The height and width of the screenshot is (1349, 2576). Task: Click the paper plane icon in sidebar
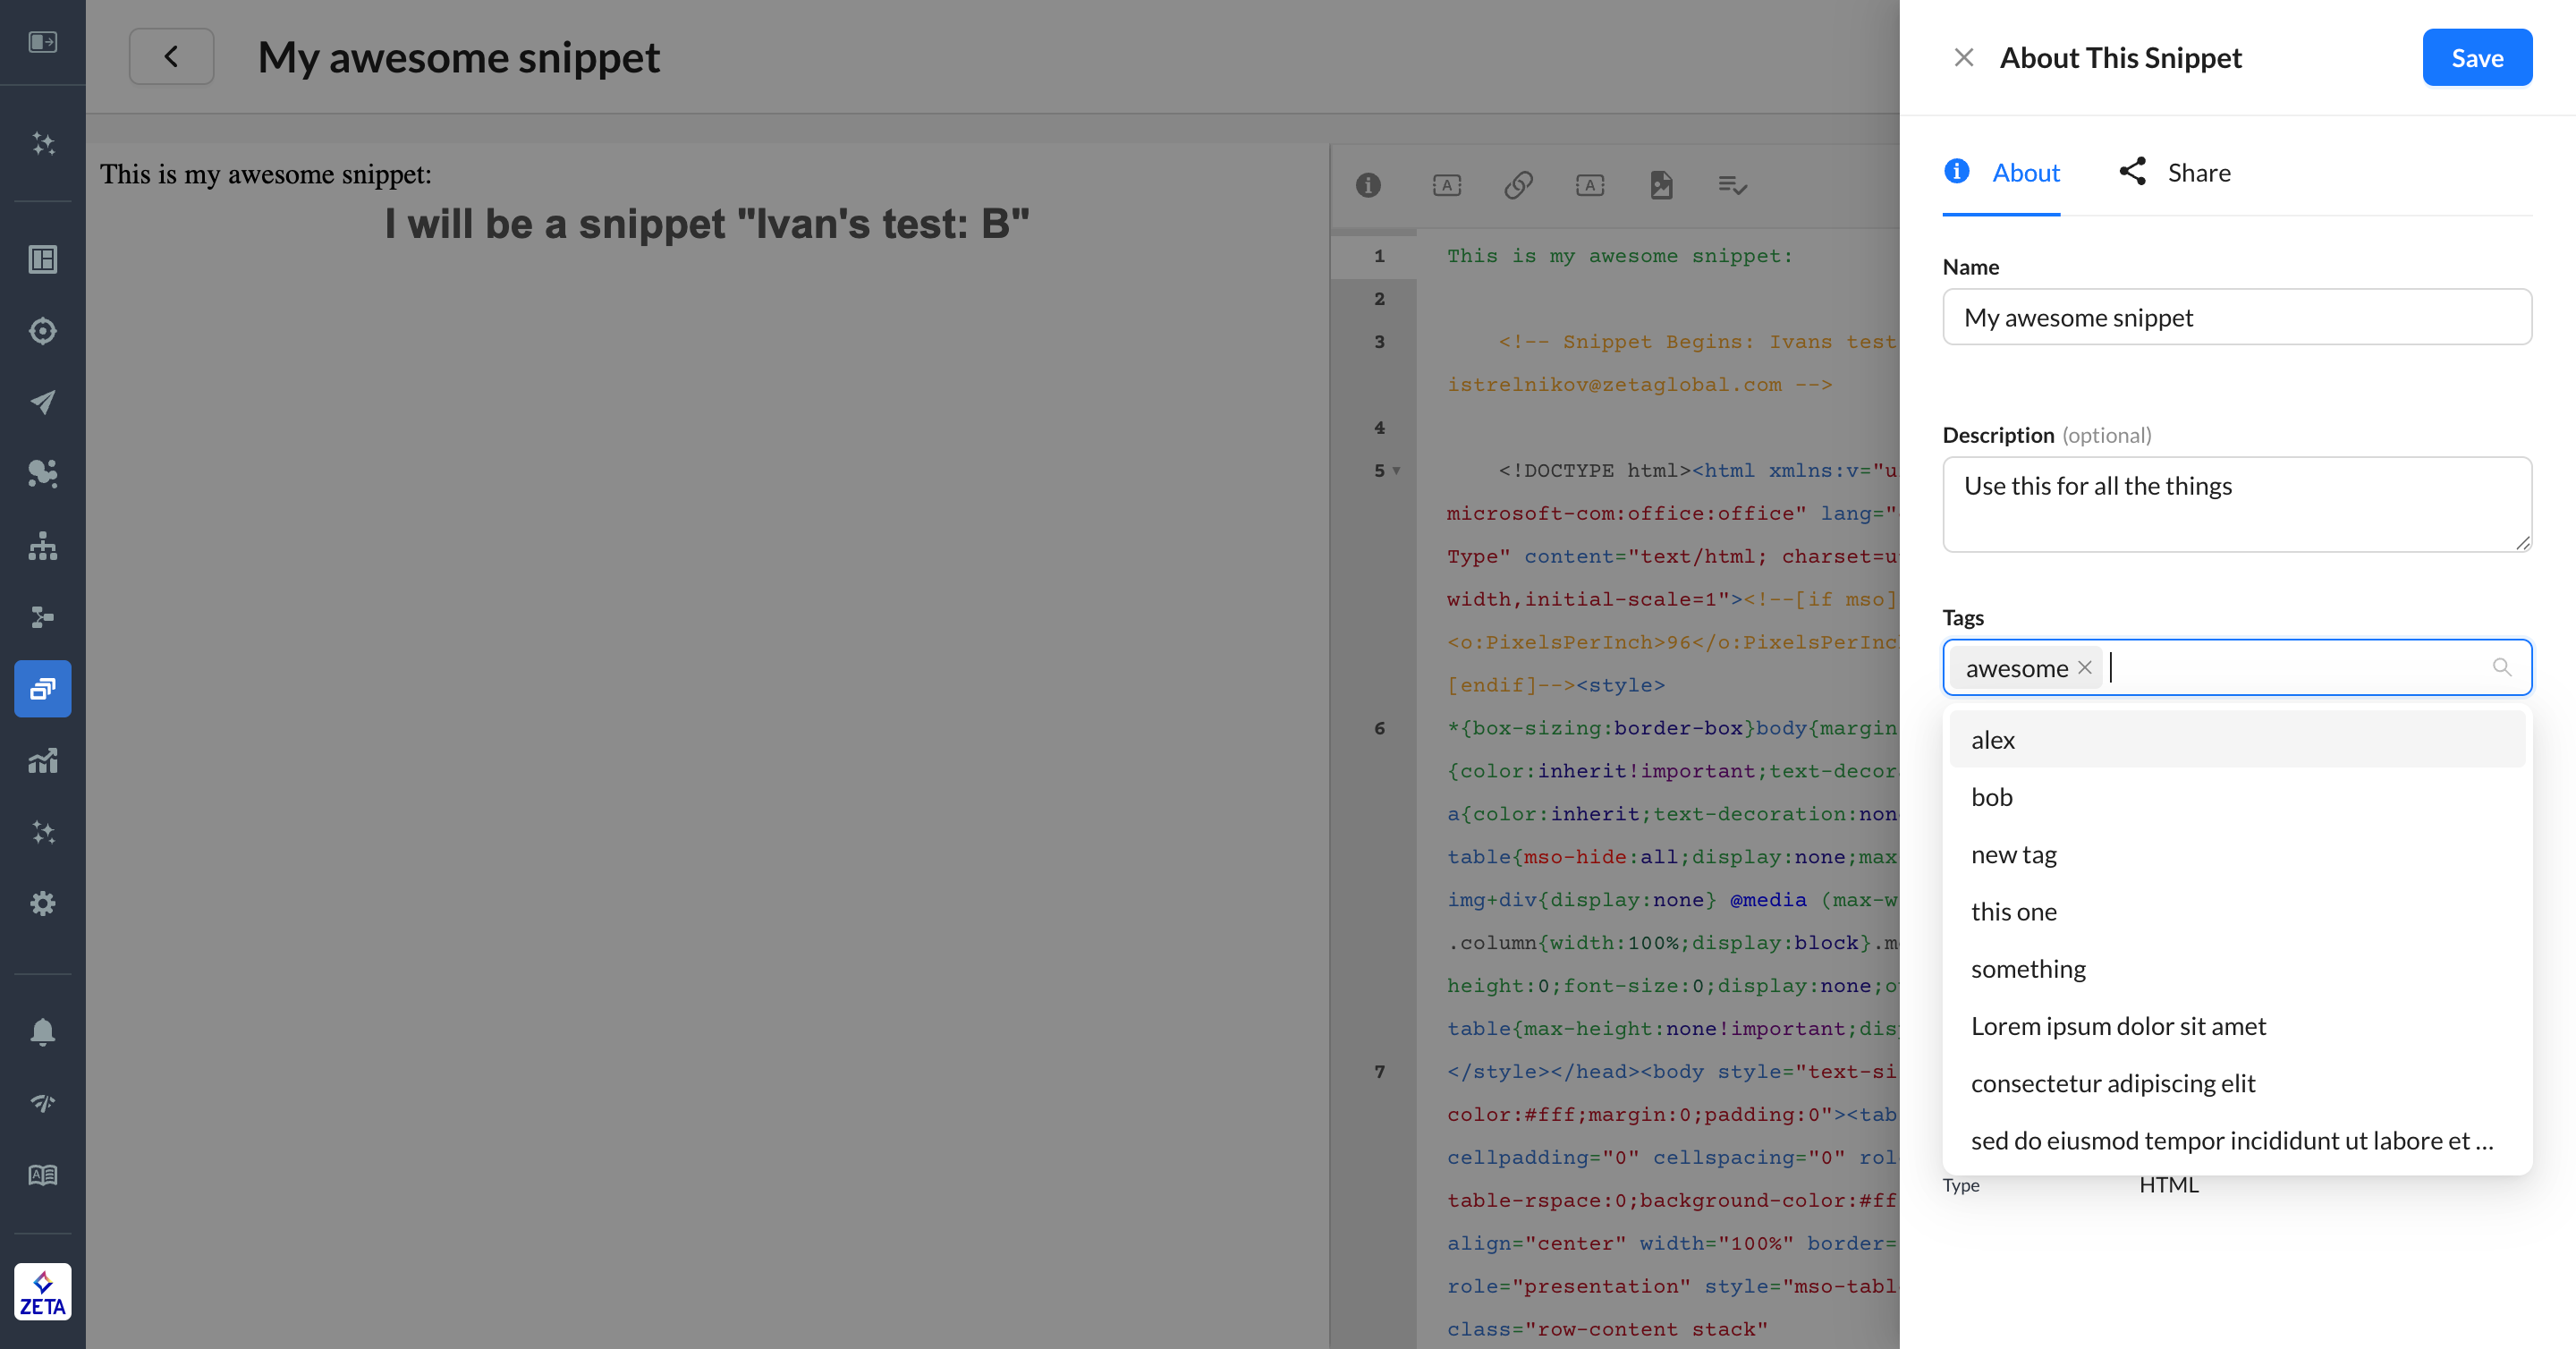pyautogui.click(x=42, y=401)
